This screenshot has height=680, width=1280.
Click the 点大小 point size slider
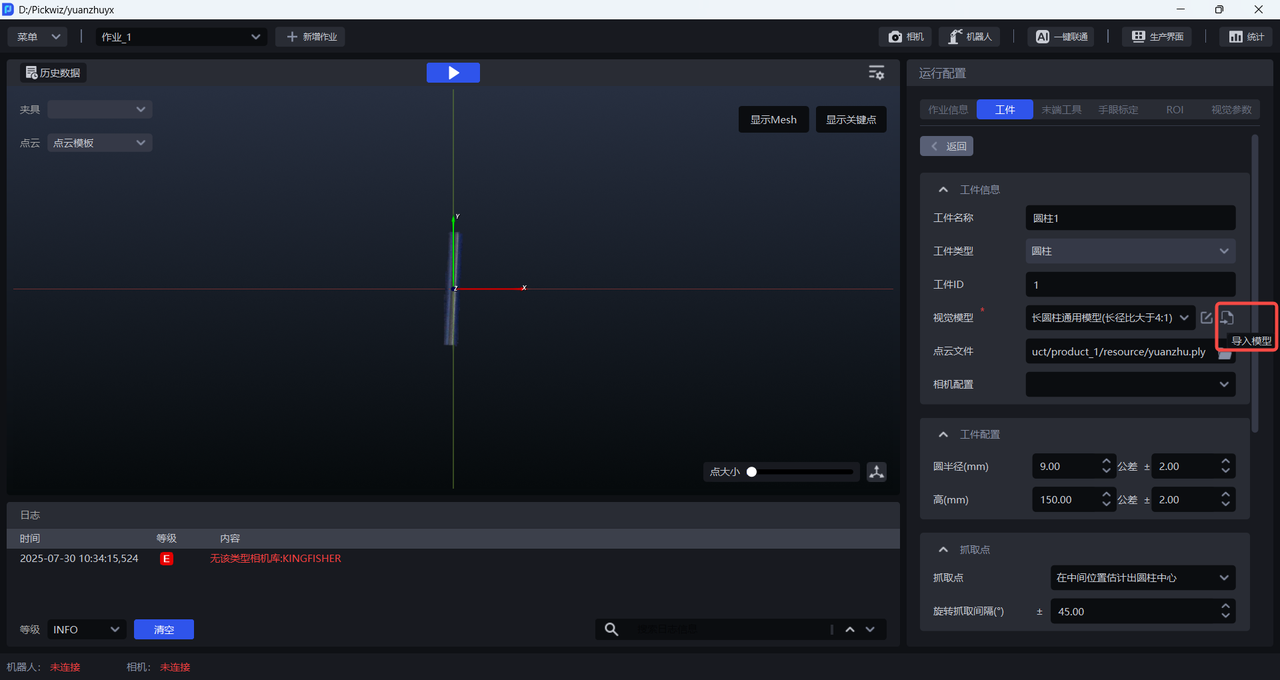801,472
